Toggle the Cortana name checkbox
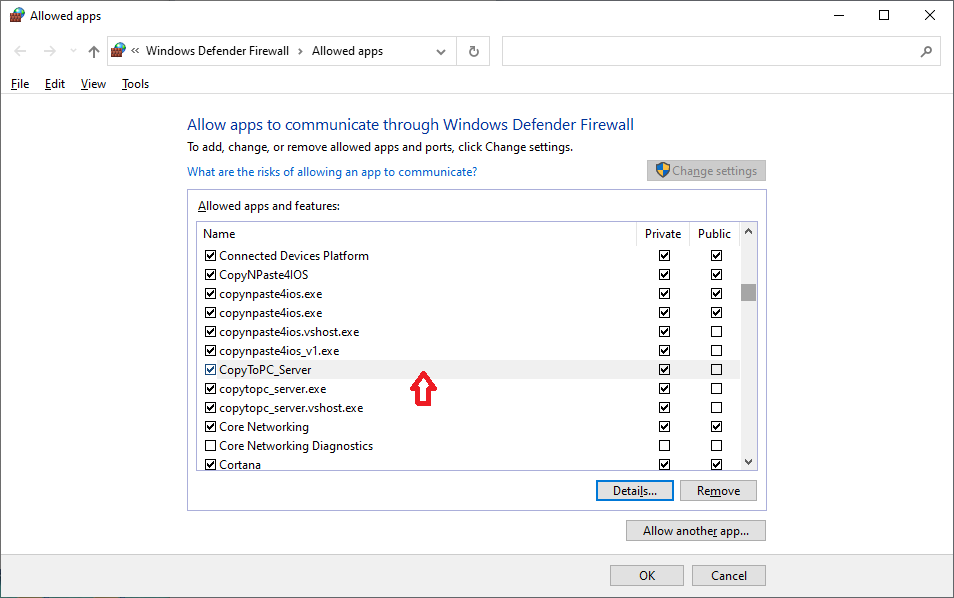The height and width of the screenshot is (598, 954). [x=211, y=464]
